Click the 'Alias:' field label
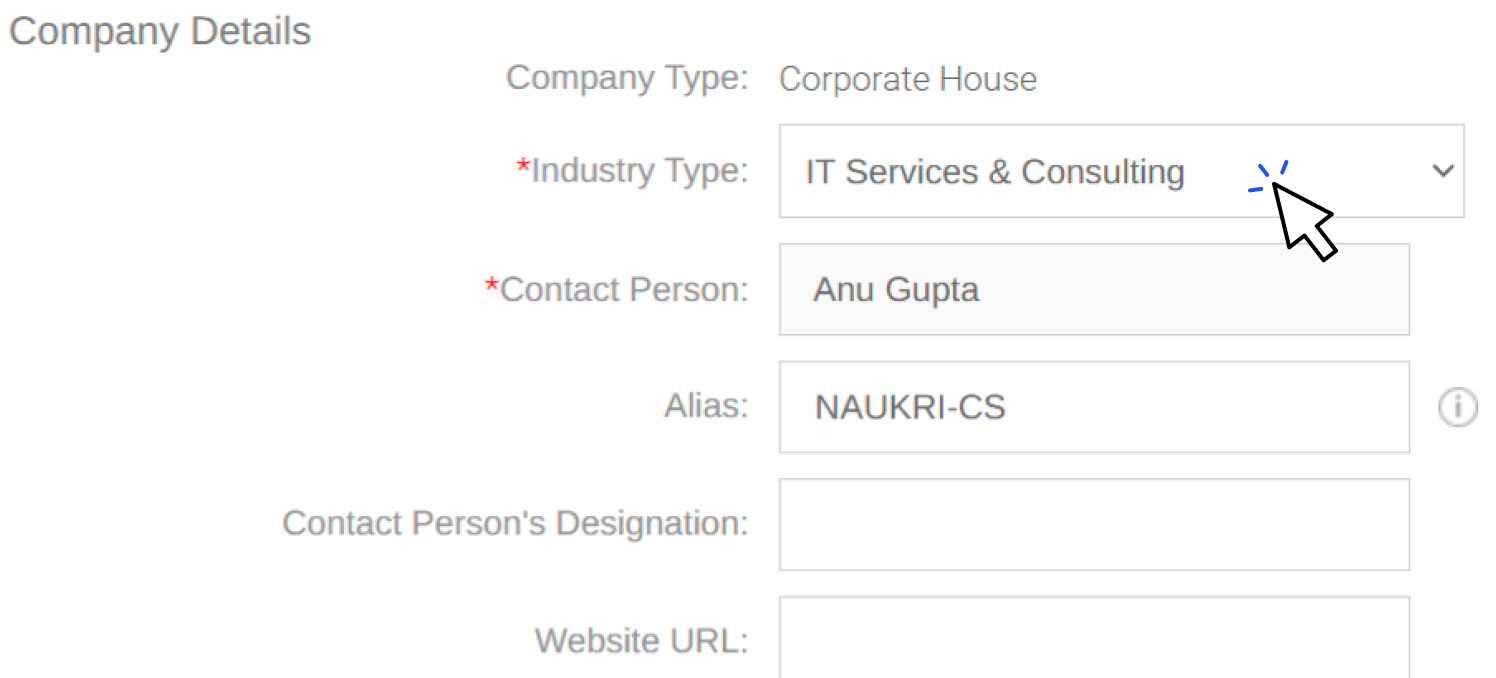This screenshot has width=1496, height=678. point(706,407)
